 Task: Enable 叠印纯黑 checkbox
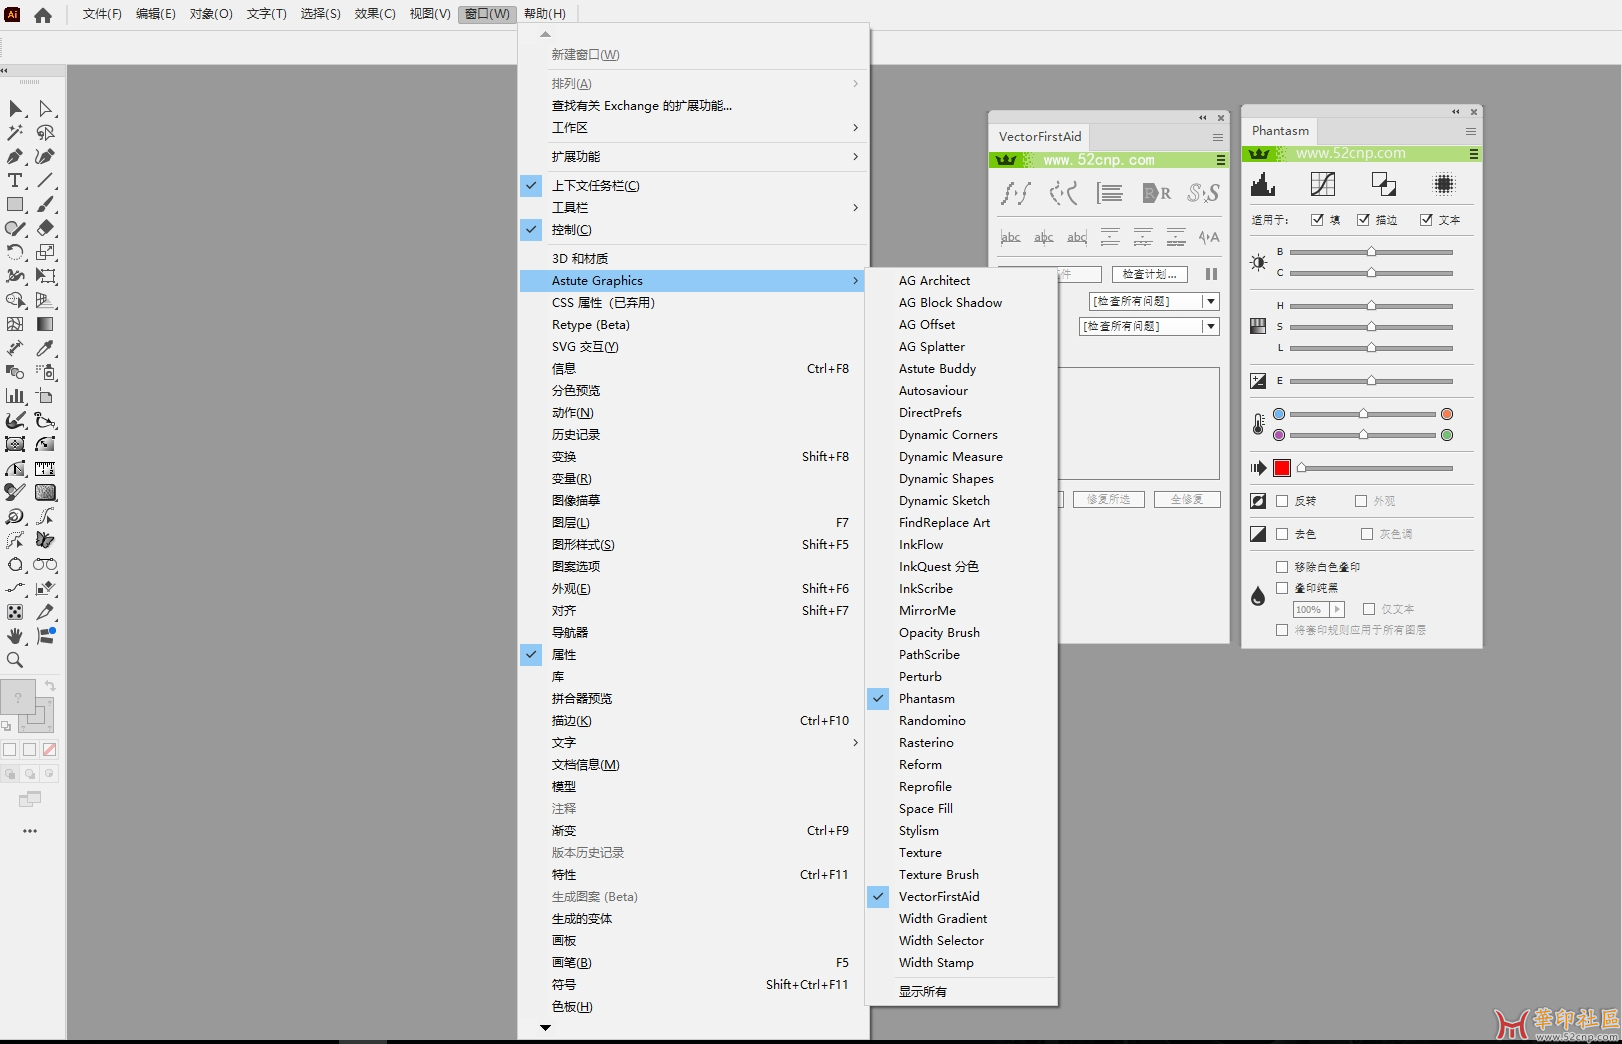coord(1282,588)
